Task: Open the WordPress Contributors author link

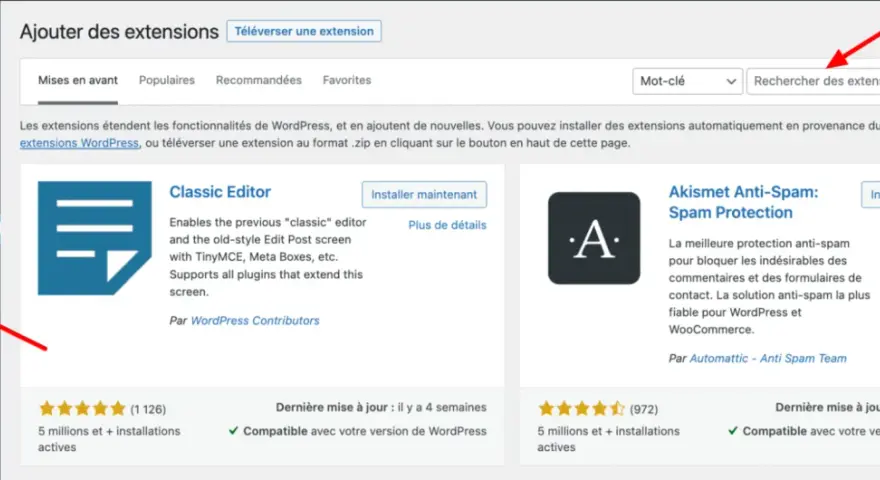Action: point(255,321)
